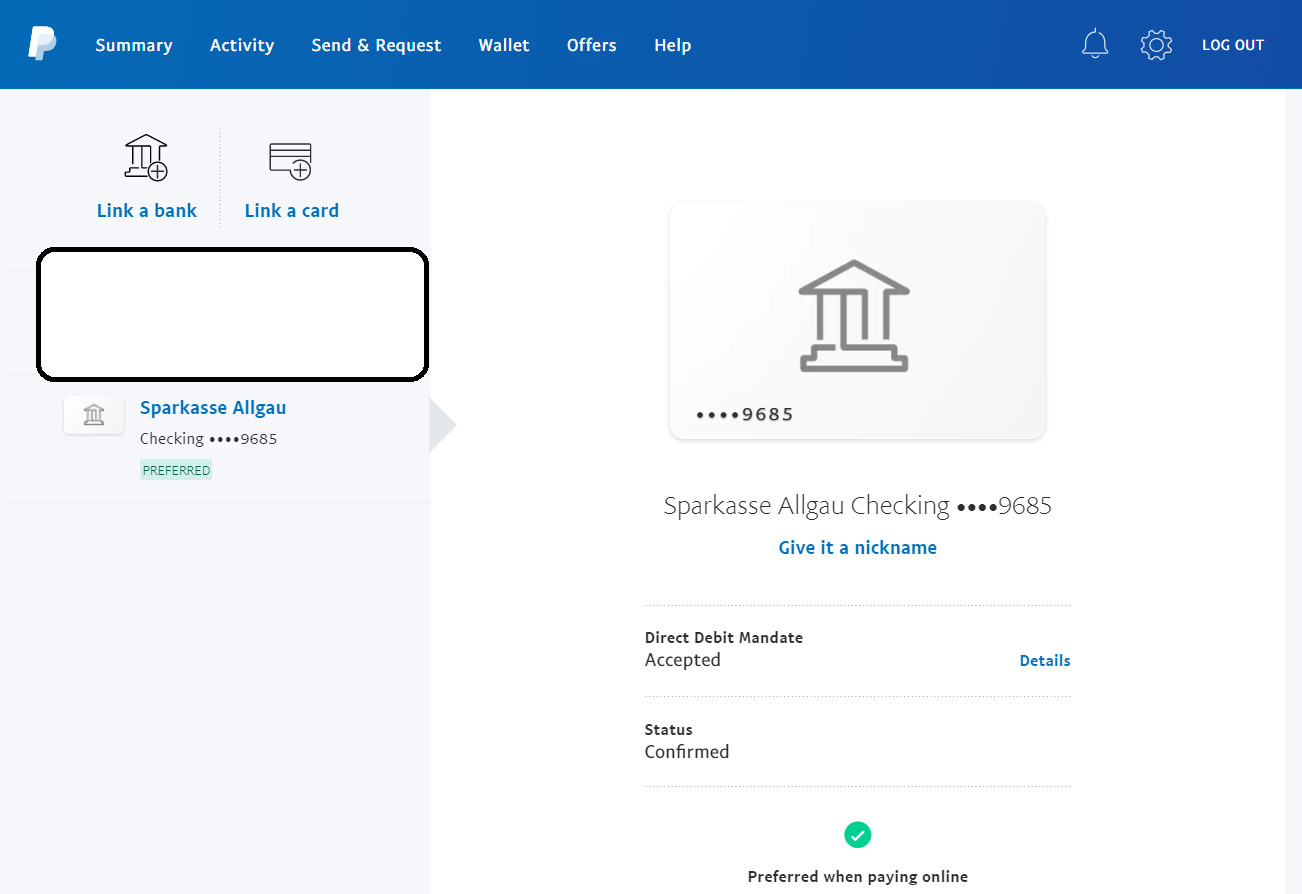The image size is (1302, 894).
Task: Click the Checking ••••9685 sidebar text
Action: (208, 438)
